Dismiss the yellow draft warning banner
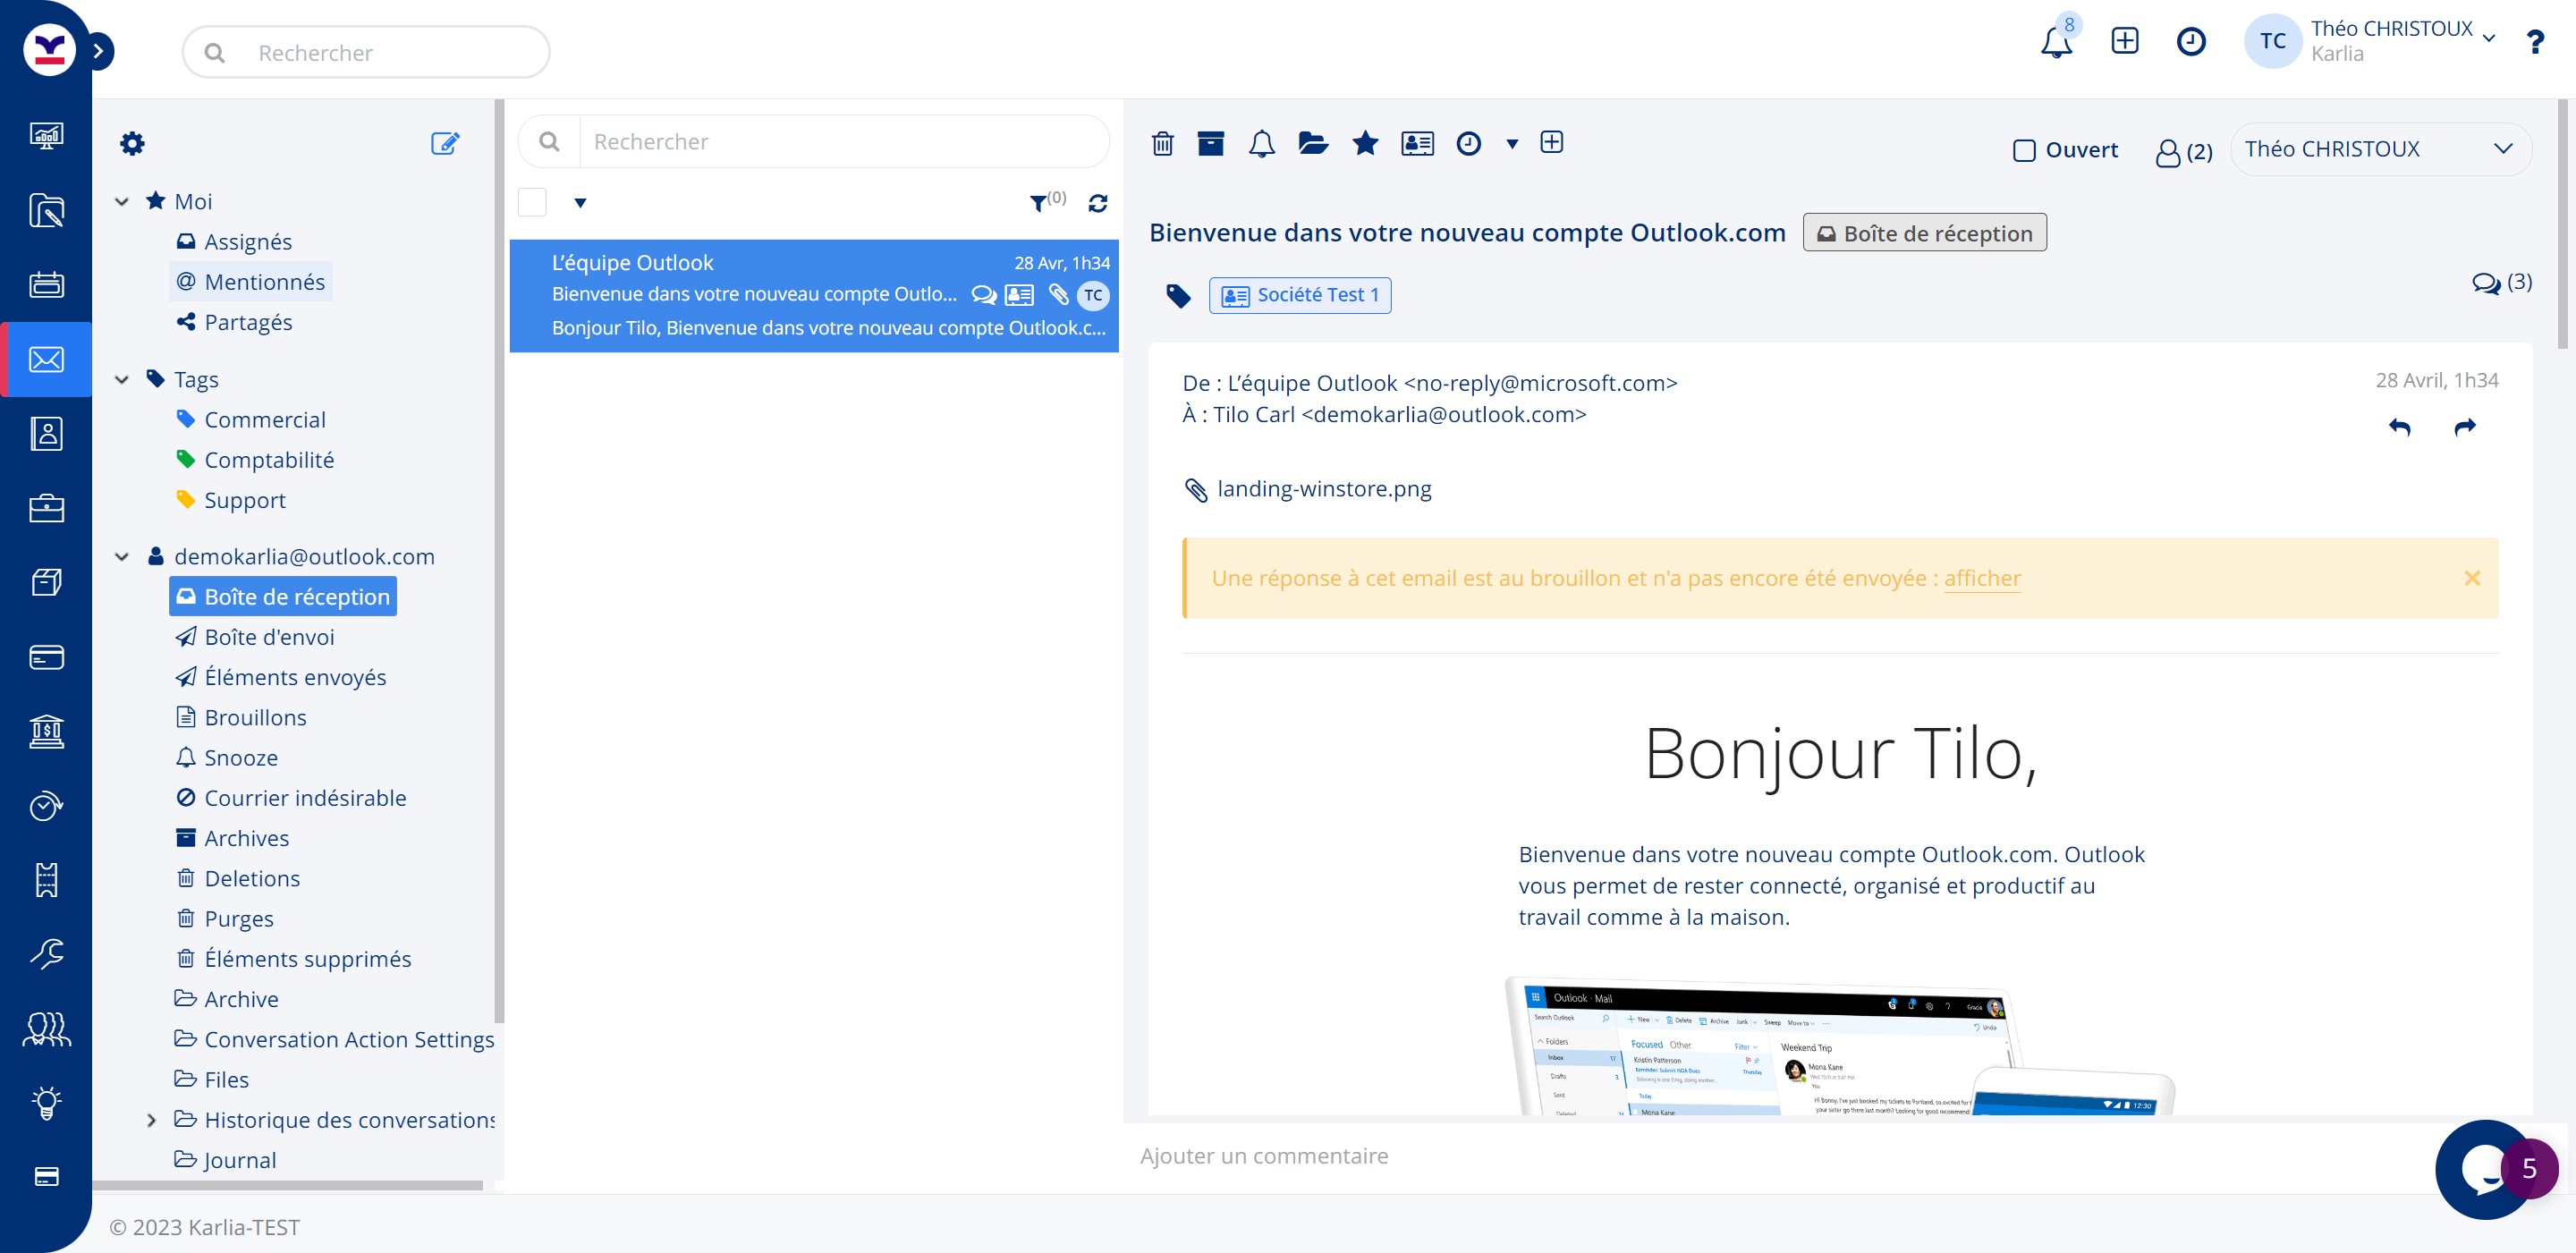This screenshot has width=2576, height=1253. [2472, 578]
